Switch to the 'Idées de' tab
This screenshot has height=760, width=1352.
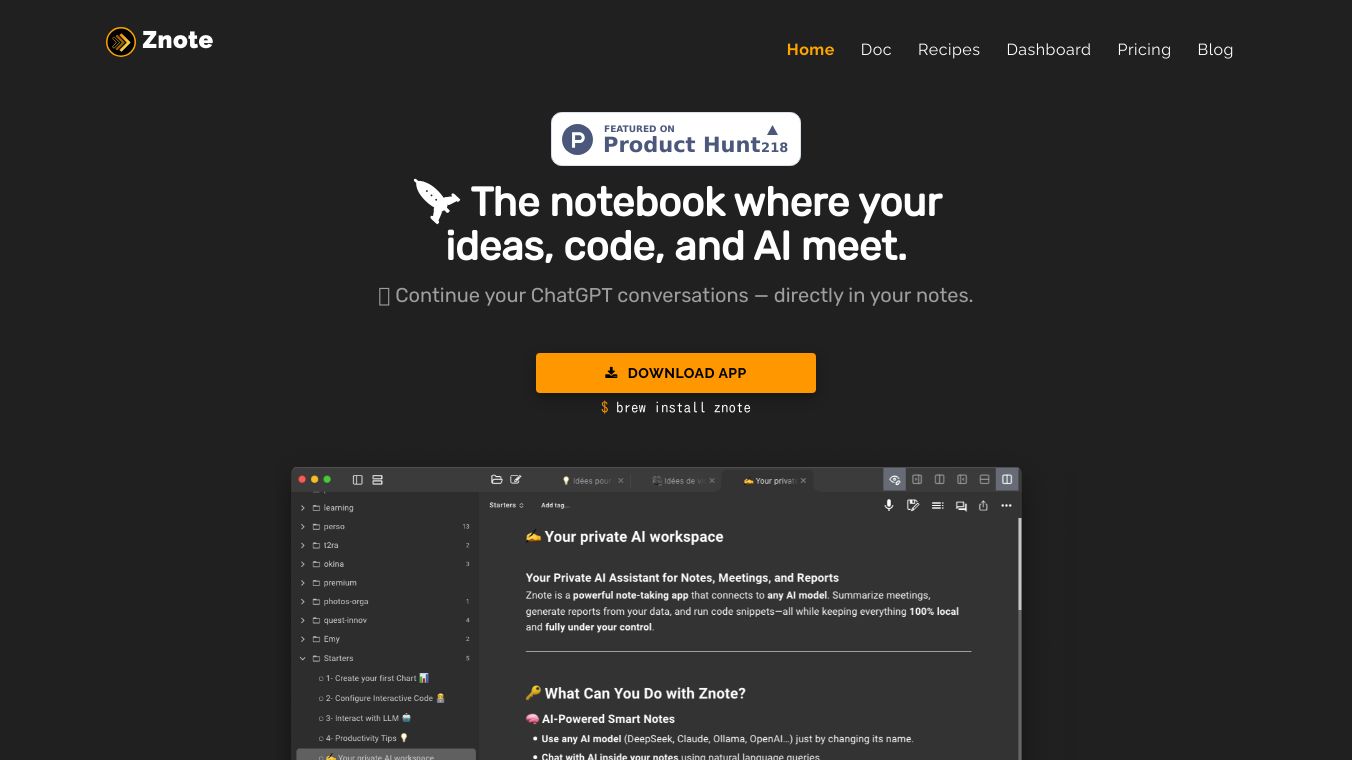678,481
